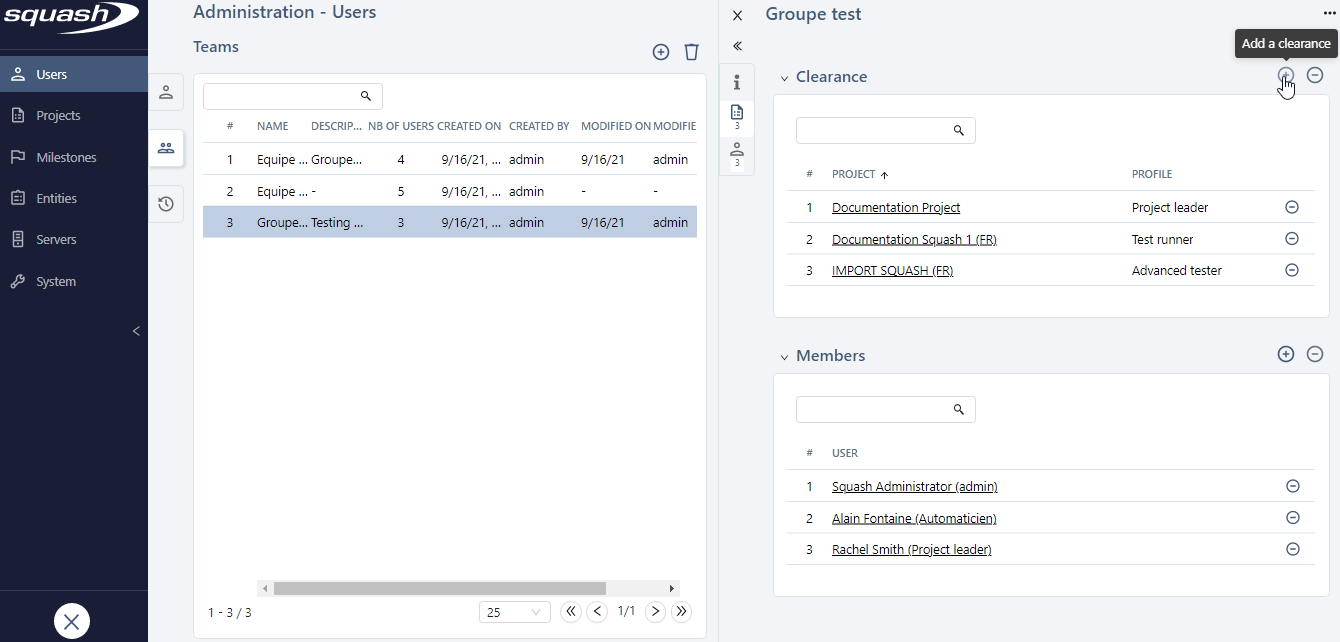Click the Clearance search input field
The image size is (1340, 642).
[x=873, y=130]
